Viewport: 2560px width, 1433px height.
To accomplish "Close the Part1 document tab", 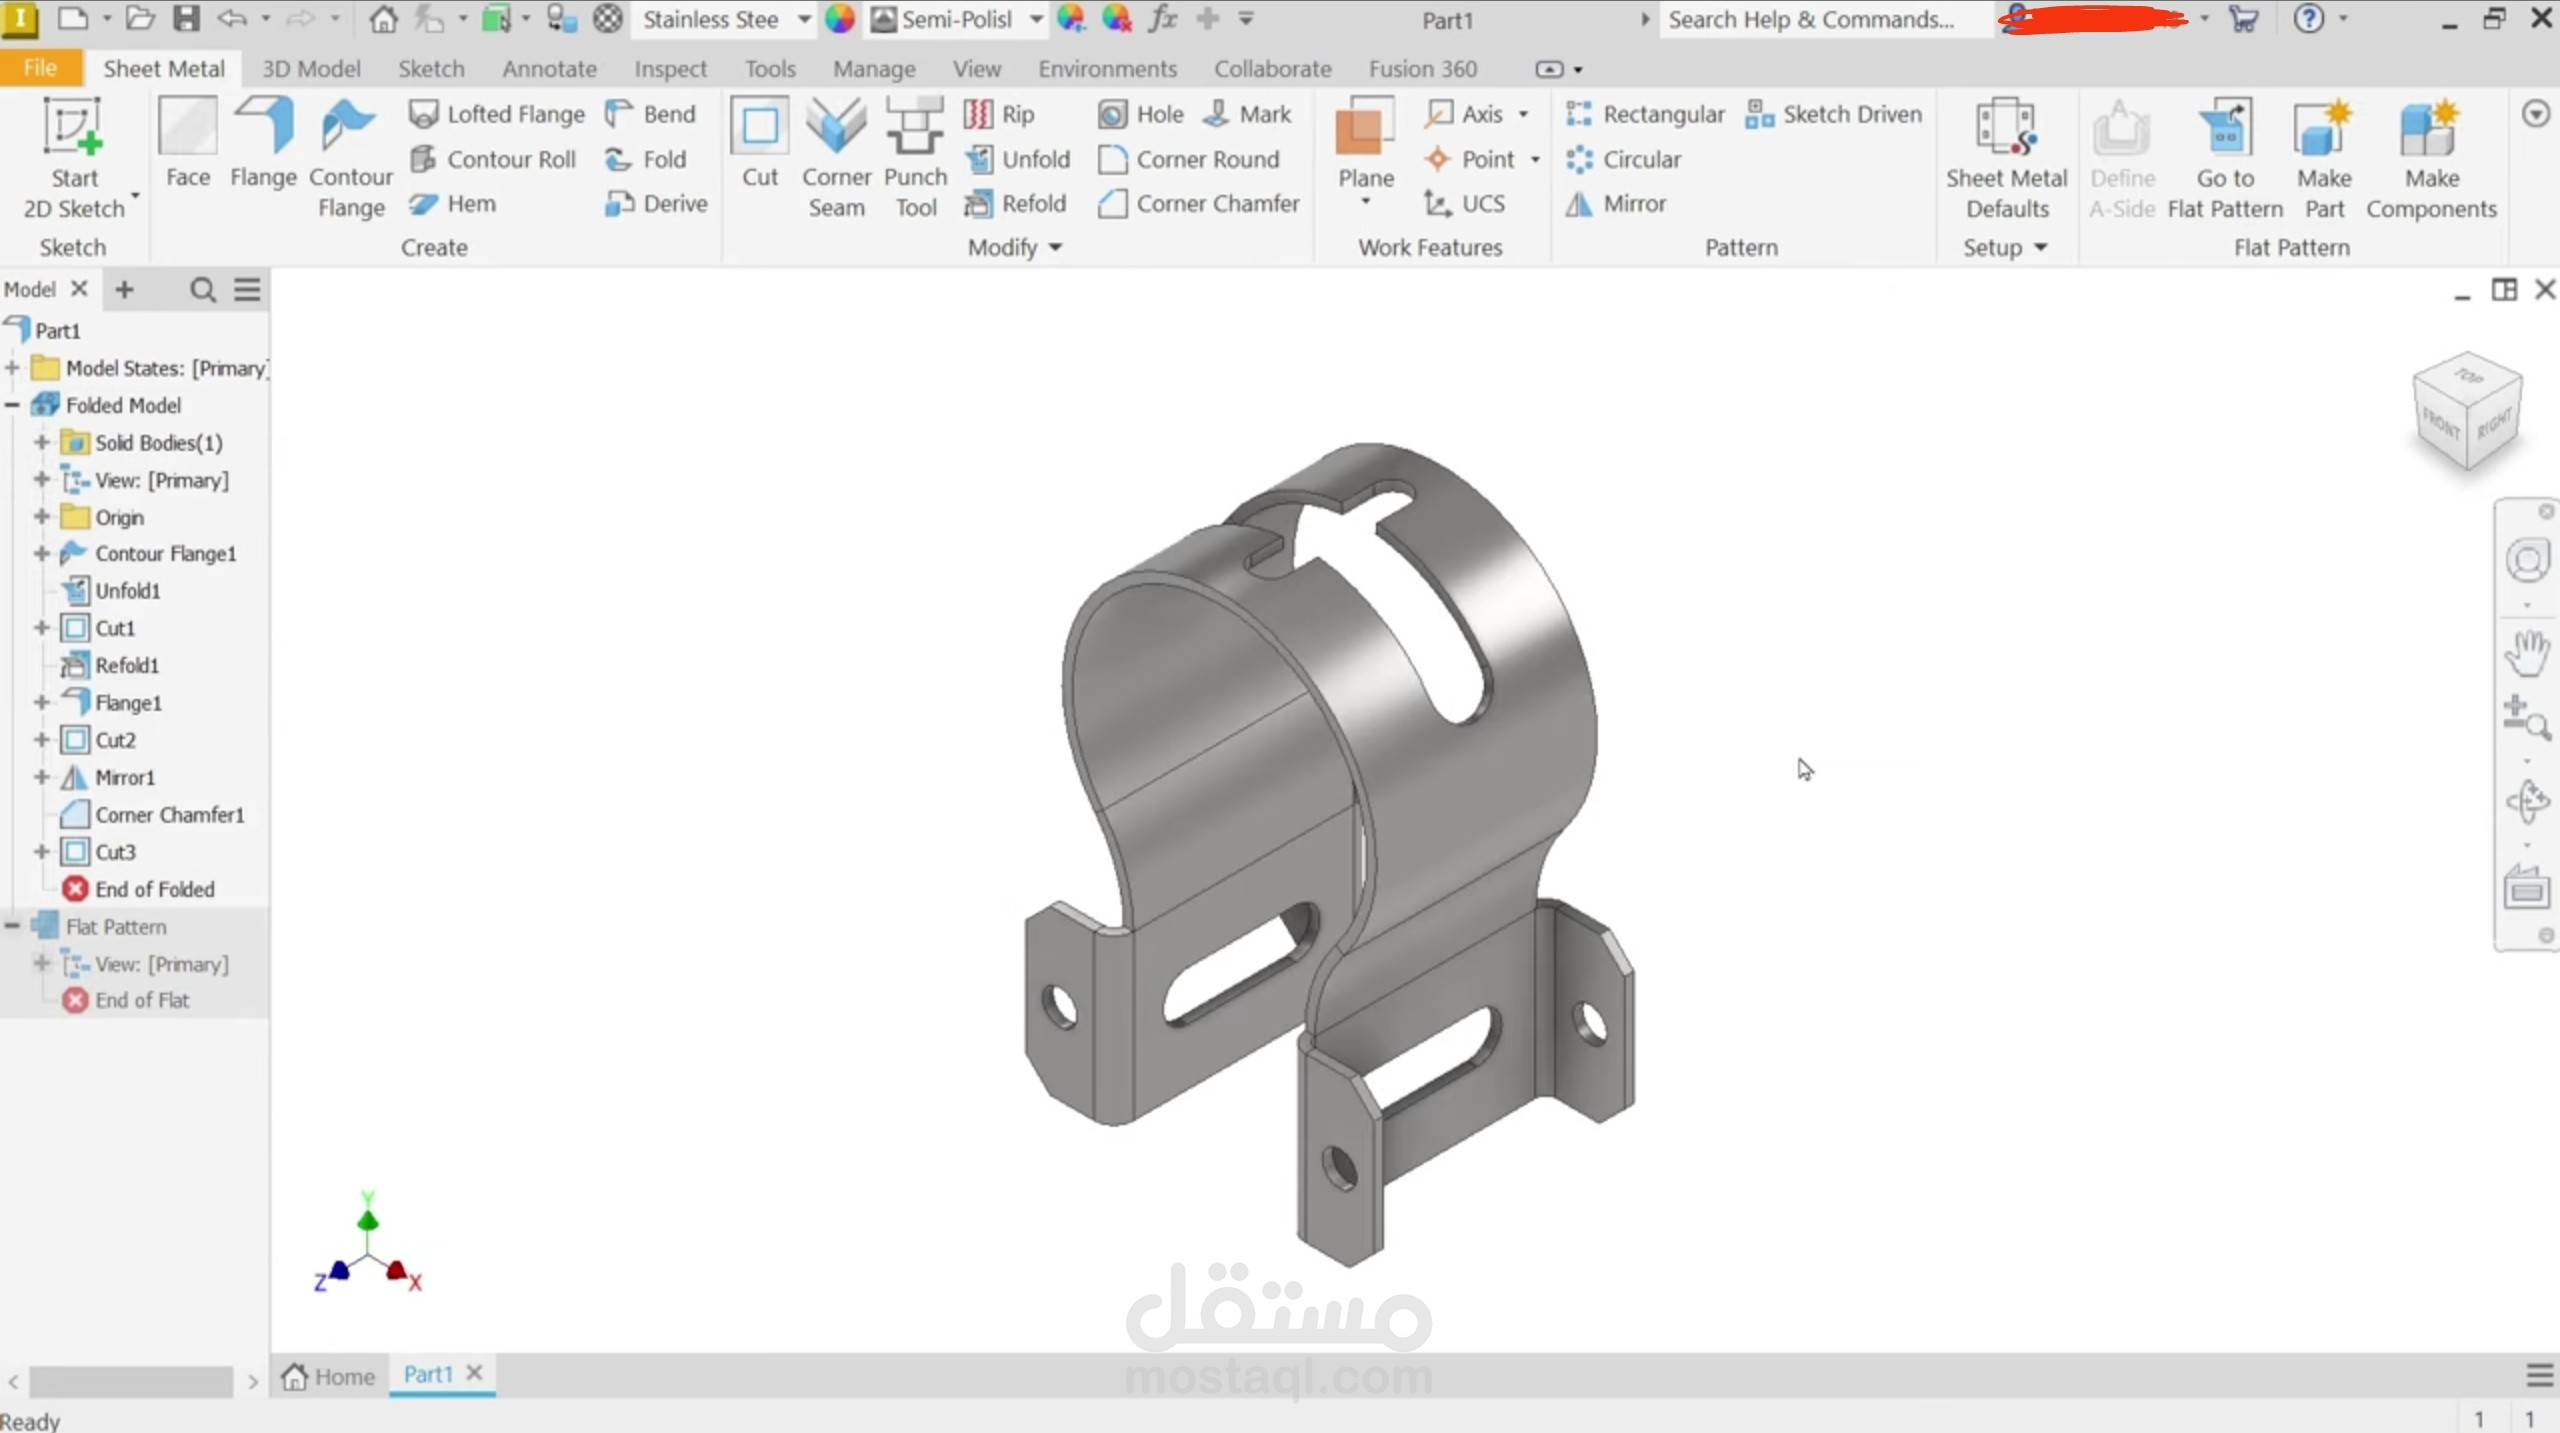I will click(x=475, y=1373).
